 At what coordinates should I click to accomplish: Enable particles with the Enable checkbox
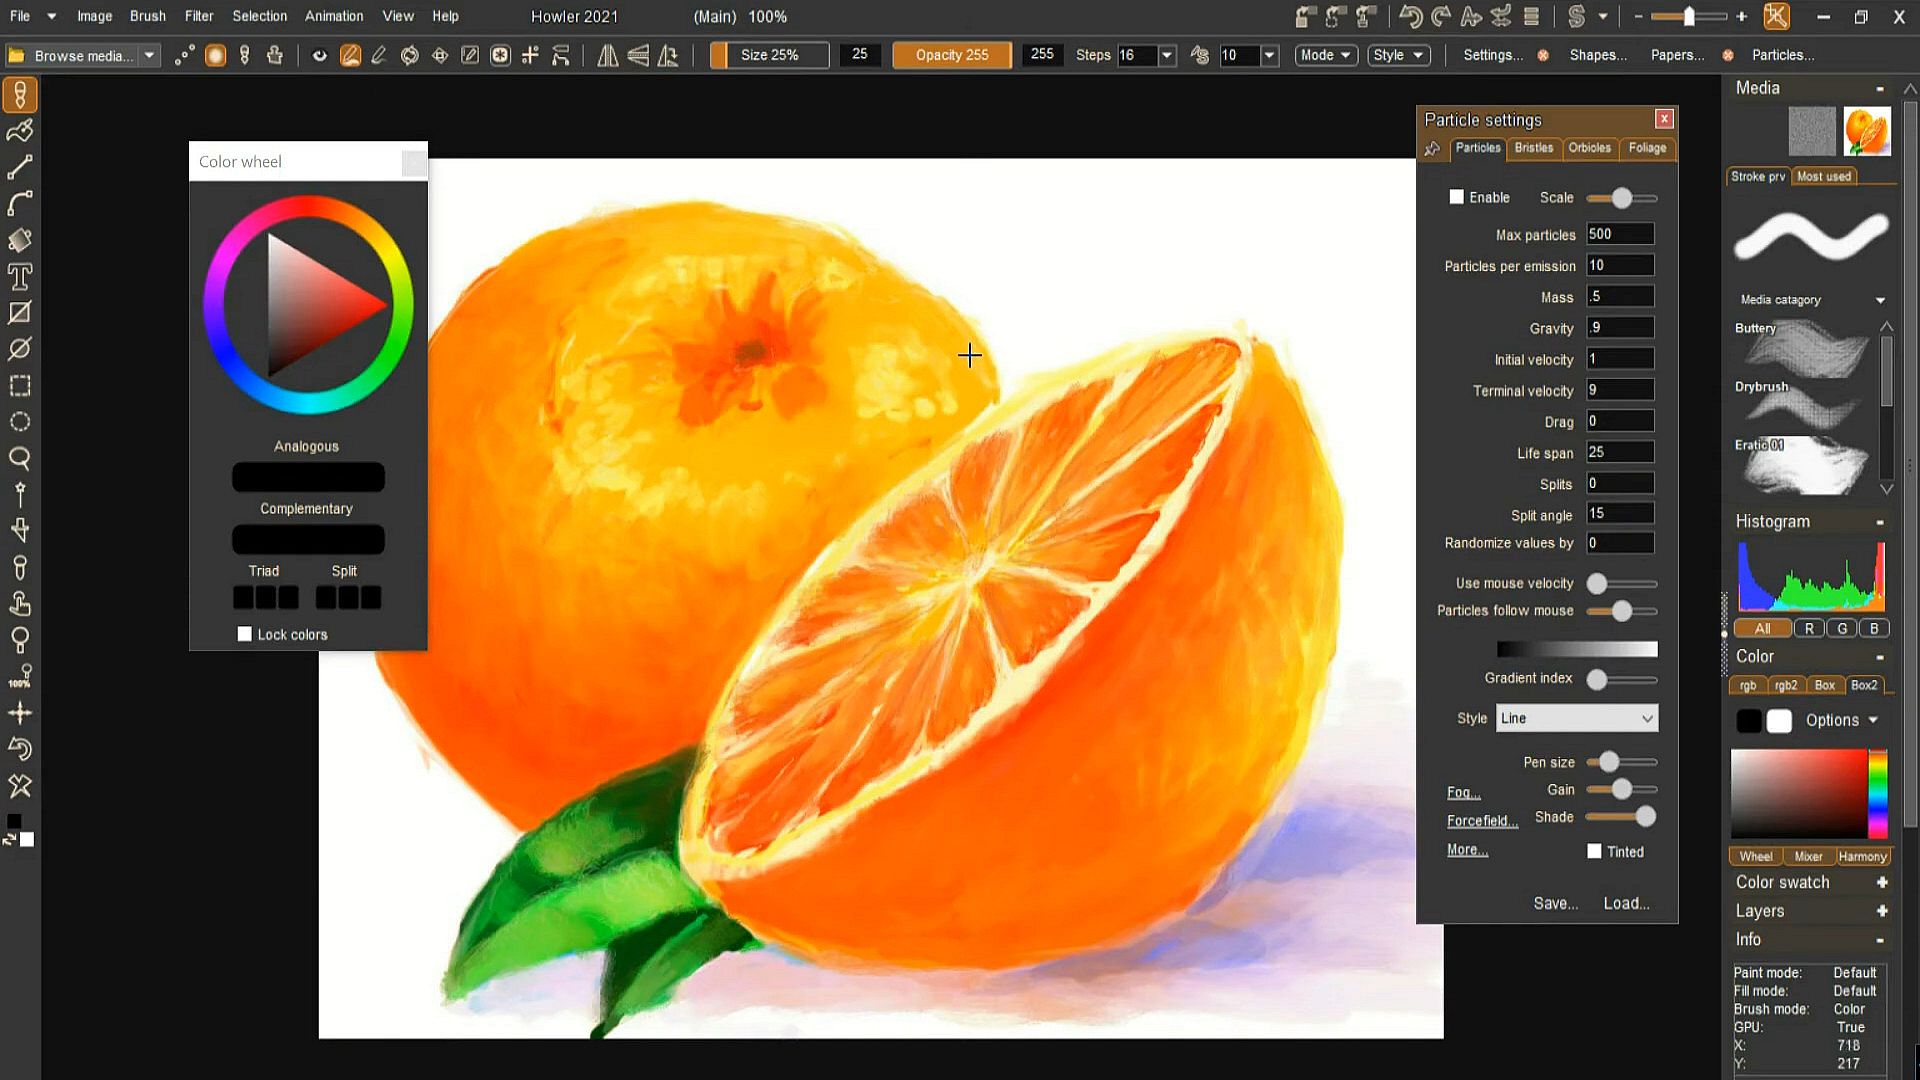[1457, 197]
